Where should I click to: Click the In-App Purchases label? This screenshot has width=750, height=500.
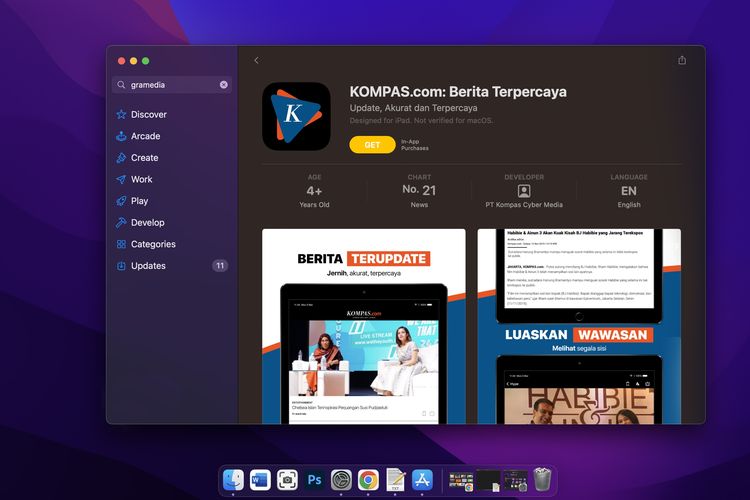[x=415, y=145]
